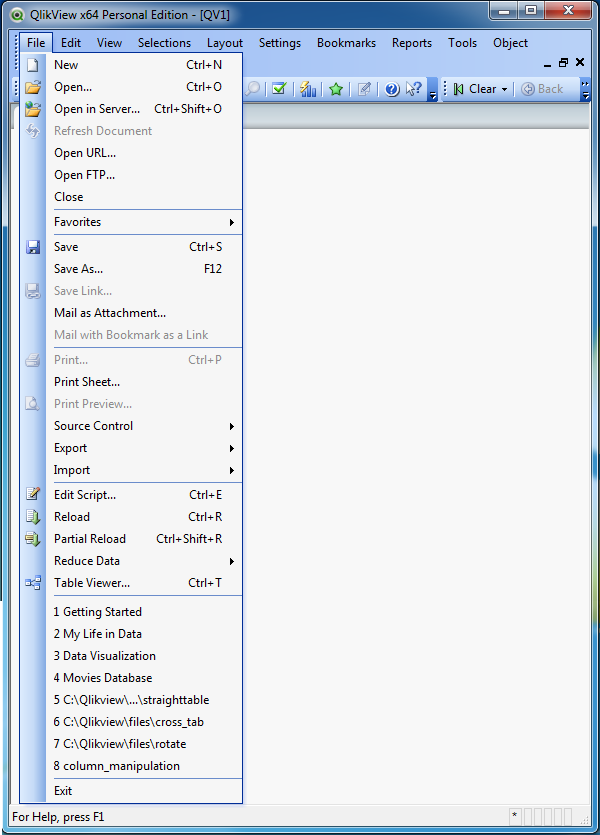This screenshot has height=835, width=600.
Task: Click the Clear selections button
Action: 475,89
